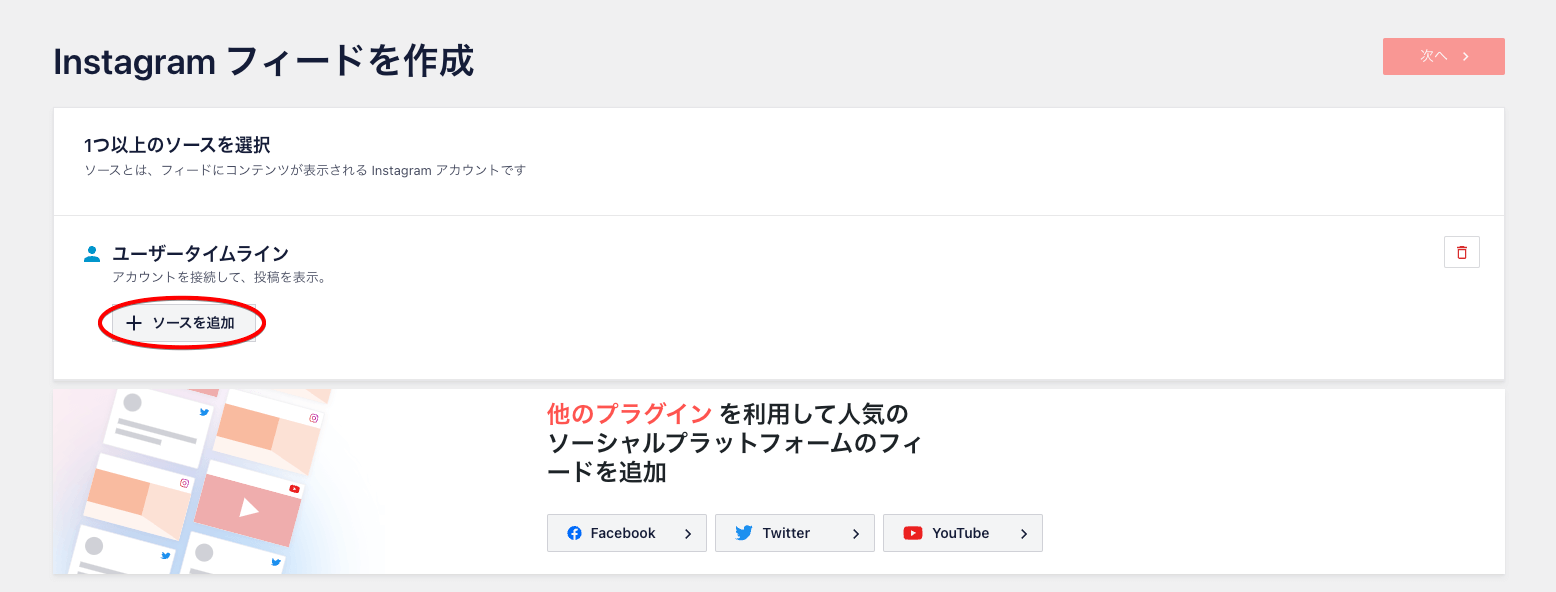Select the Twitter plugin button label

point(786,533)
